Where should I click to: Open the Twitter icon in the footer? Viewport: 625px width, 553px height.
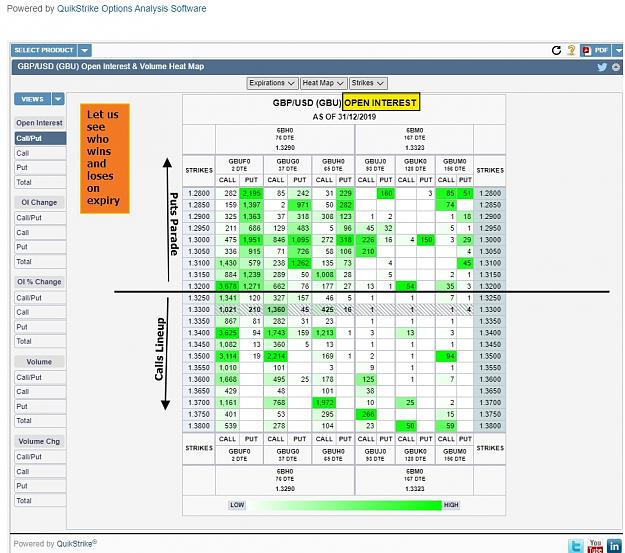576,545
